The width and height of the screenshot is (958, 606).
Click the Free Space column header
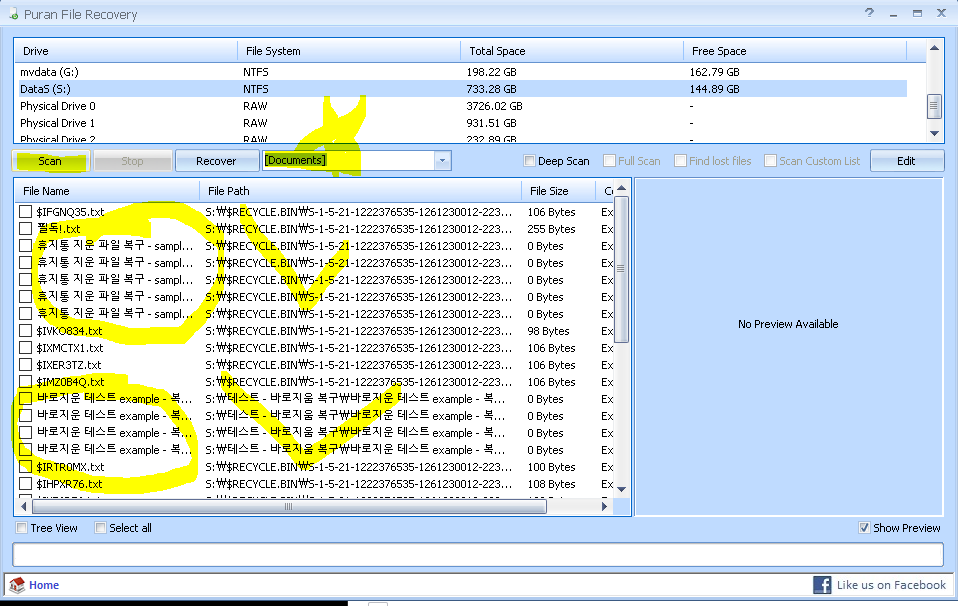pyautogui.click(x=795, y=51)
